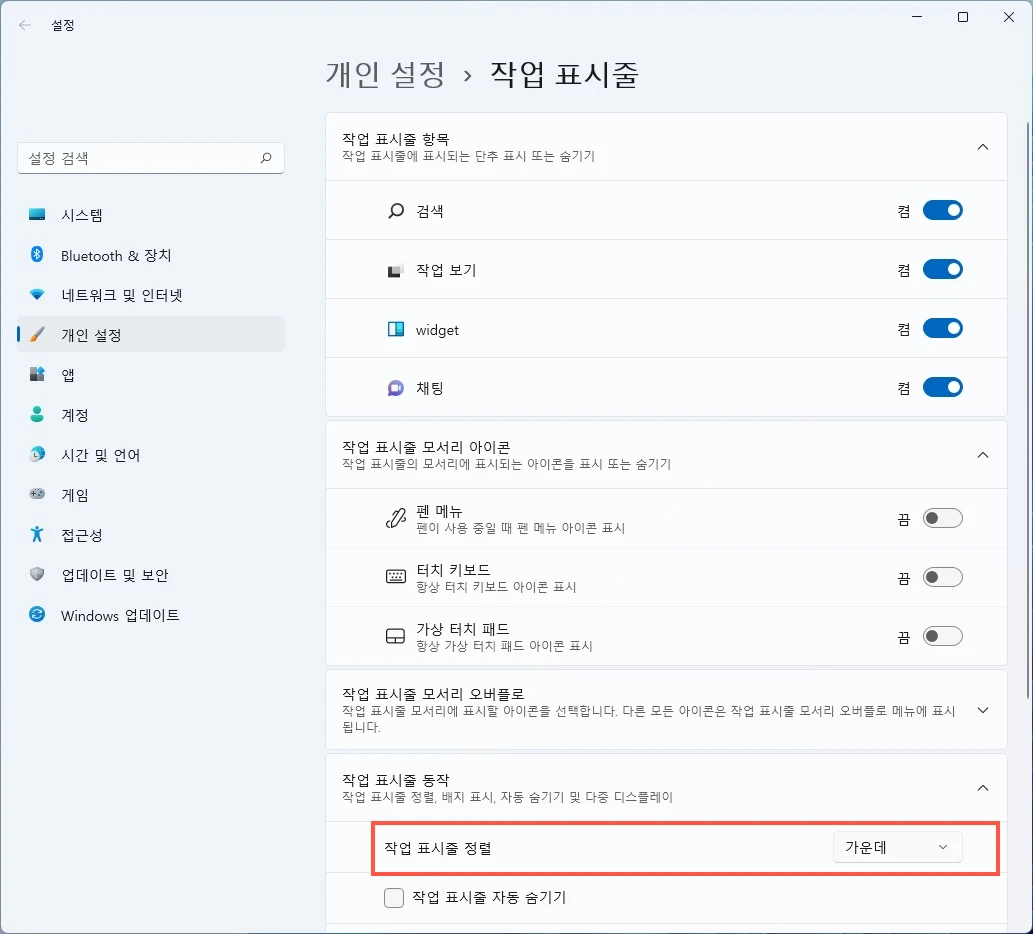Click the gamepad icon next to 게임
The image size is (1033, 934).
tap(37, 494)
